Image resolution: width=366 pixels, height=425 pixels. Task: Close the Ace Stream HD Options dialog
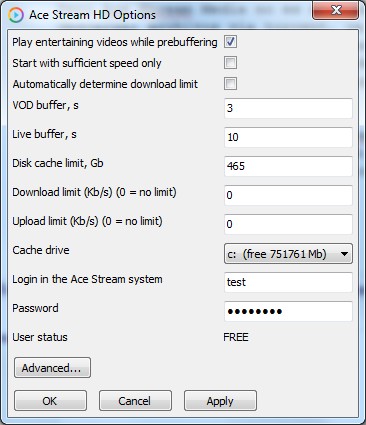[336, 10]
